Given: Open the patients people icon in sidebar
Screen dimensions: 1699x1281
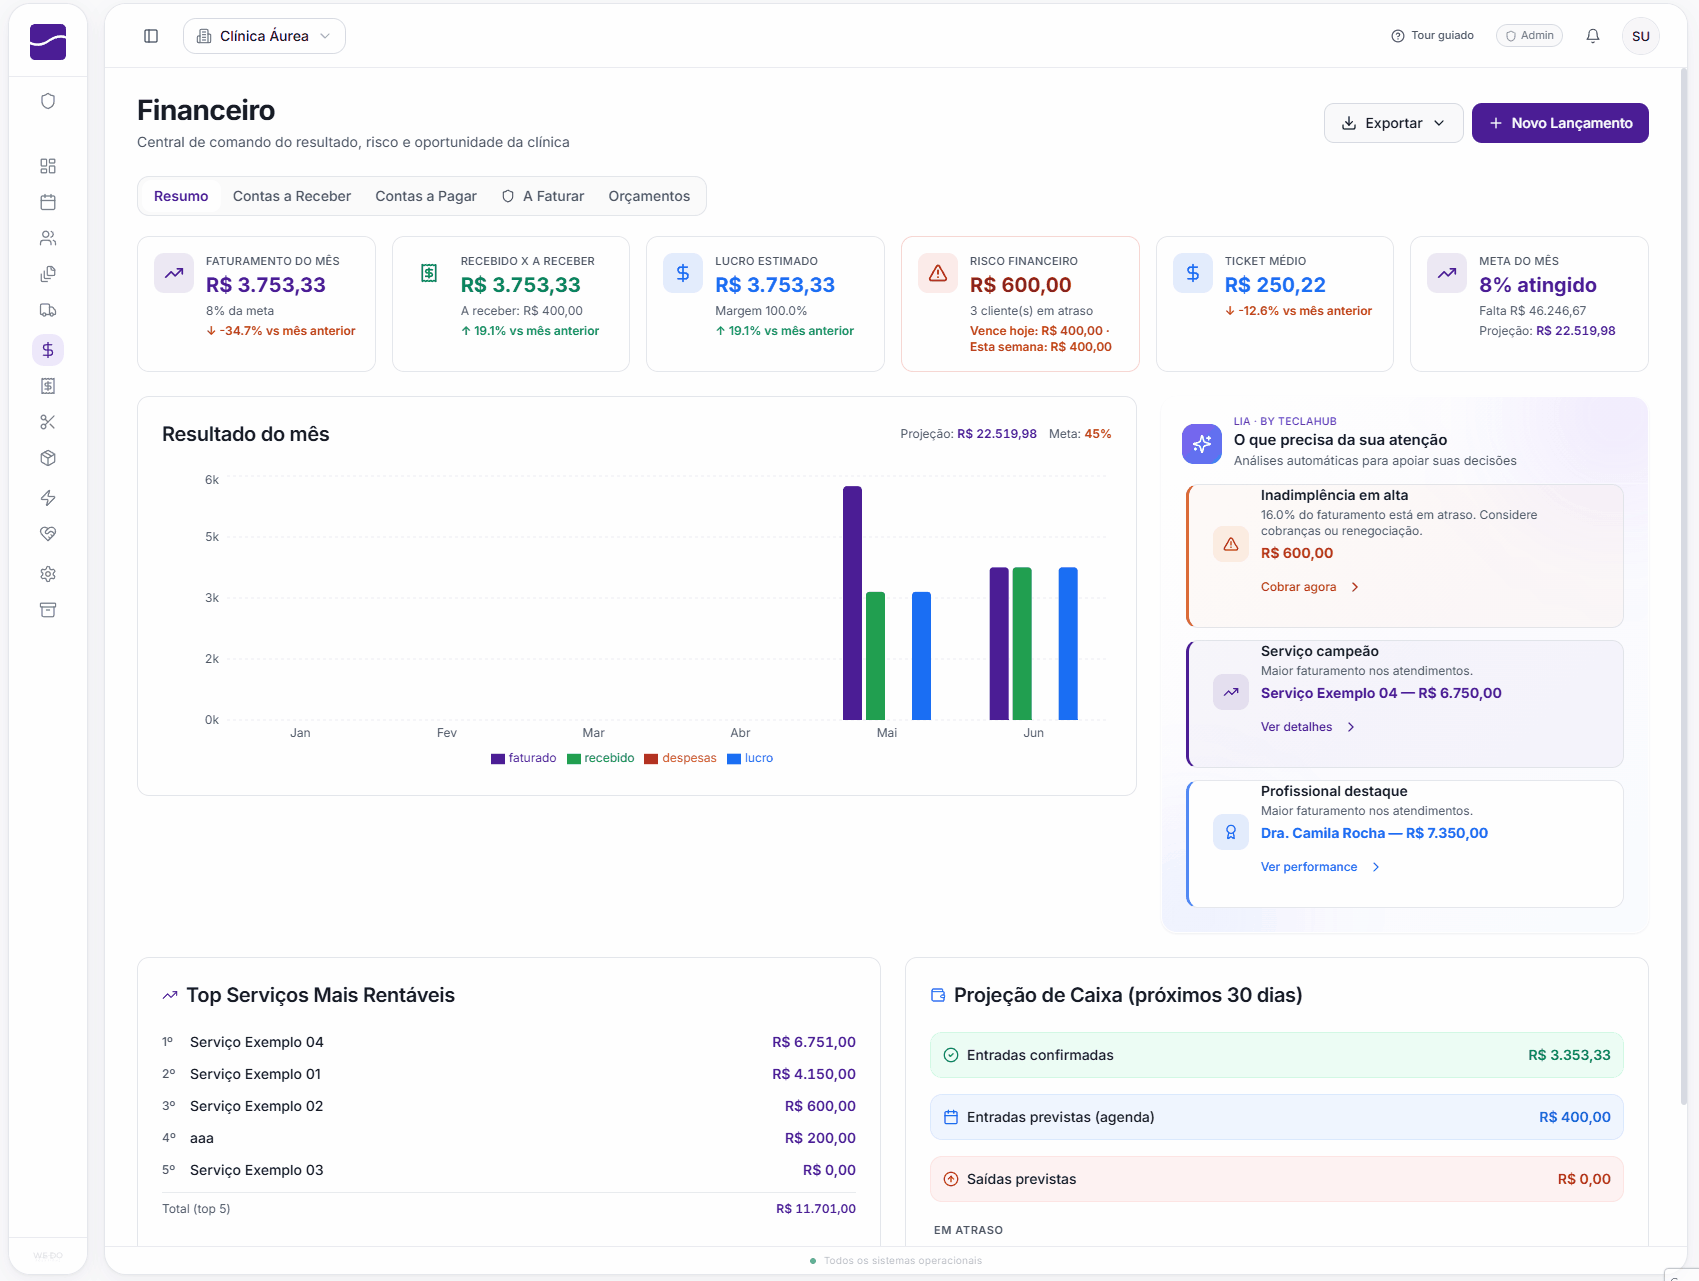Looking at the screenshot, I should pos(48,238).
